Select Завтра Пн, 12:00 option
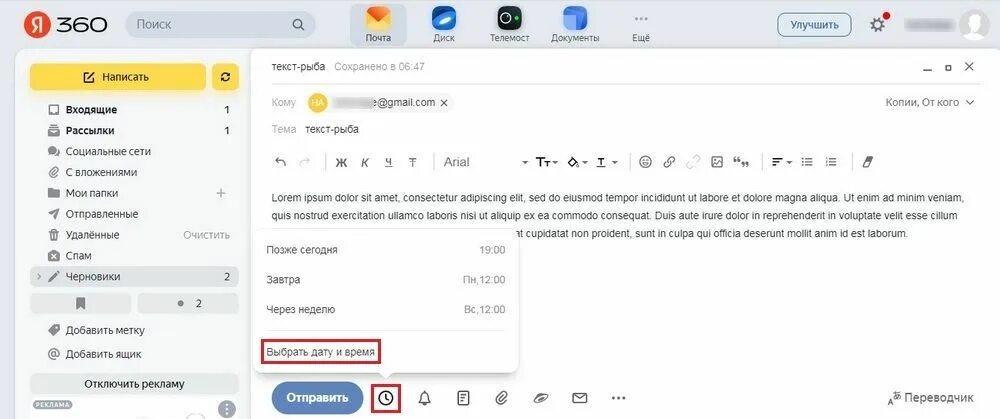 [x=386, y=279]
